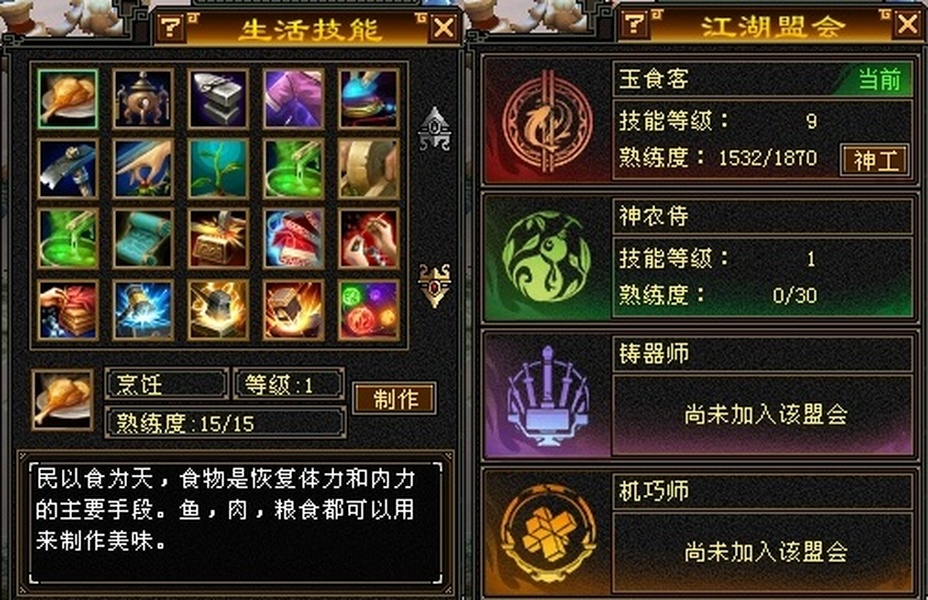Select the 玉食客 guild entry
Image resolution: width=928 pixels, height=600 pixels.
(700, 121)
